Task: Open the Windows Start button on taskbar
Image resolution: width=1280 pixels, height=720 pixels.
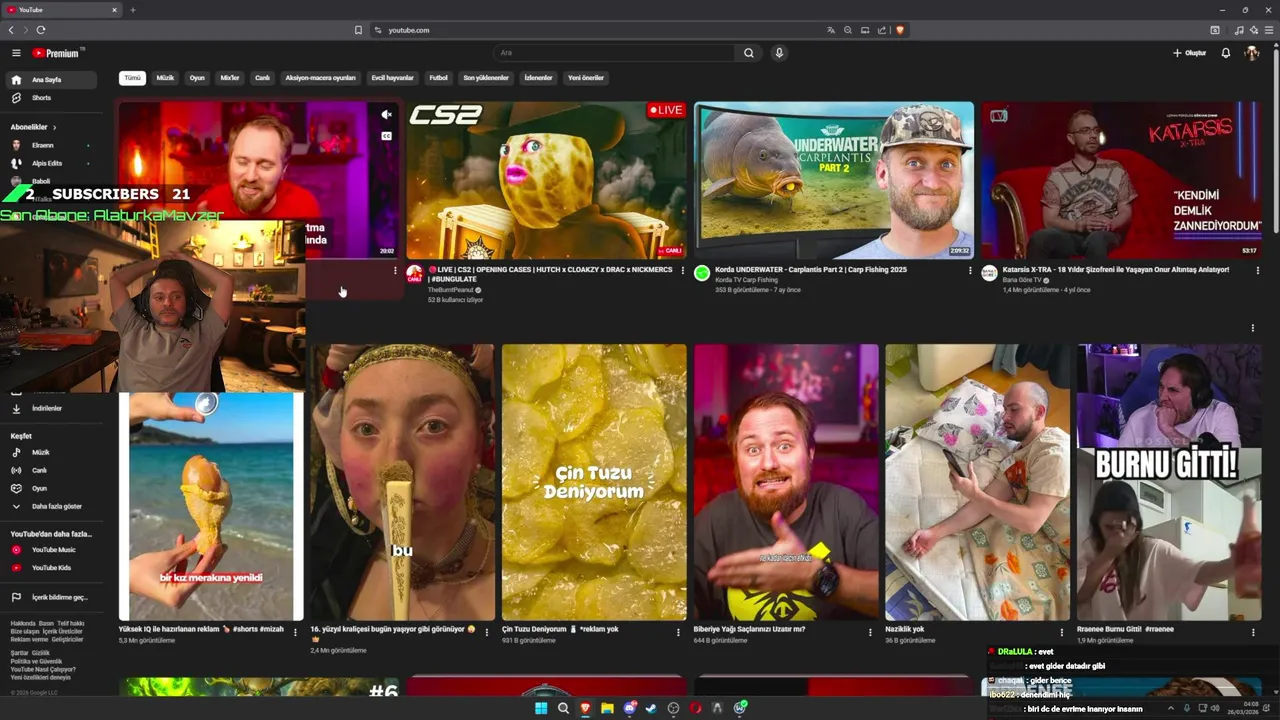Action: [541, 708]
